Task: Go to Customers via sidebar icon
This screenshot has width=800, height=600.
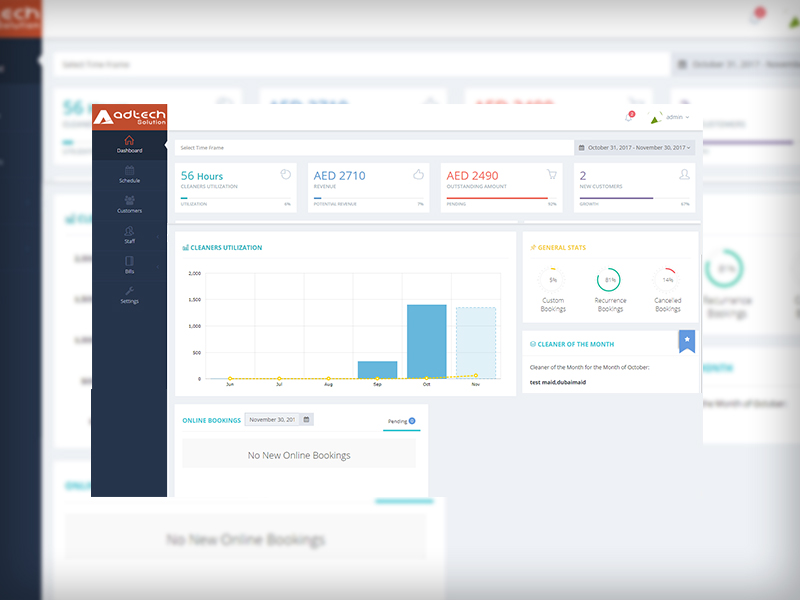Action: [129, 200]
